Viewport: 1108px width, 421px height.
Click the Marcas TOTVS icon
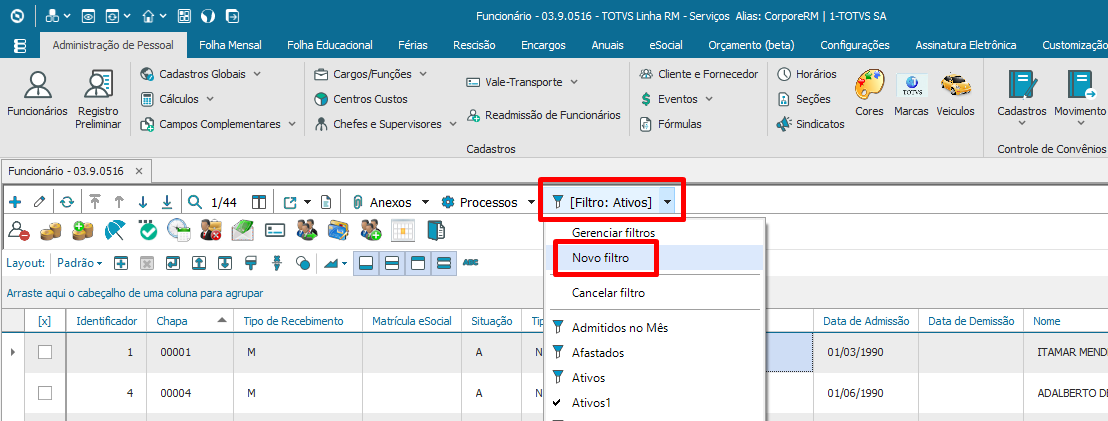coord(912,94)
